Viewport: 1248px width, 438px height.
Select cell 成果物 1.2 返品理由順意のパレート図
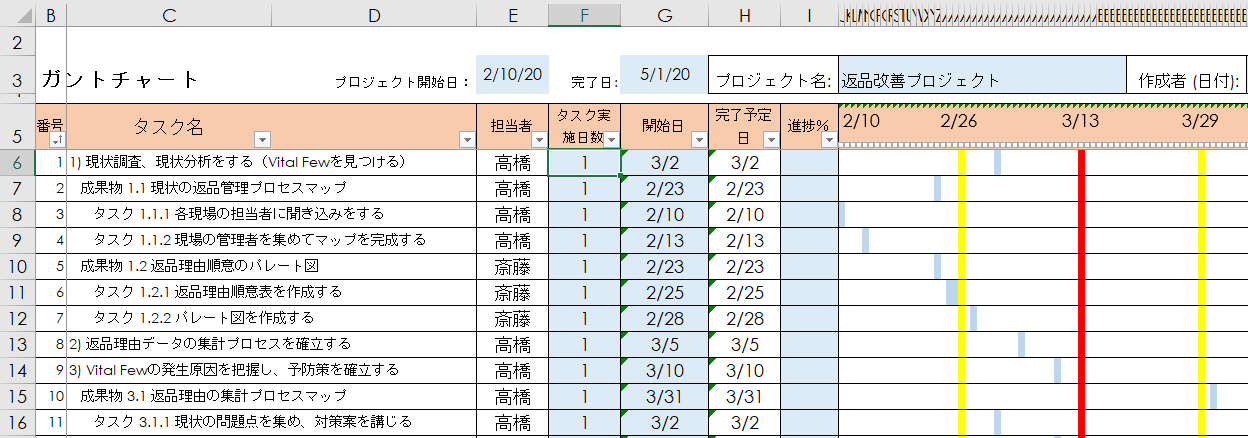click(x=271, y=266)
